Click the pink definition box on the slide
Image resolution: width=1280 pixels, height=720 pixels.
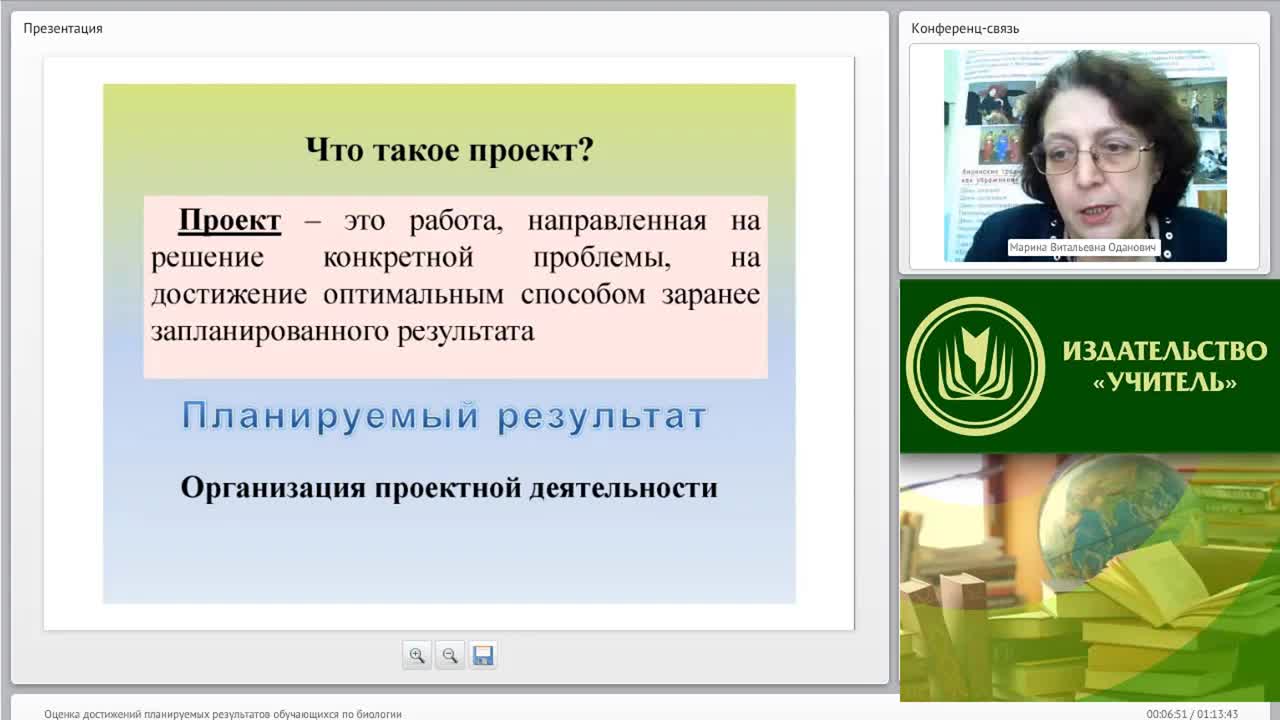(x=455, y=287)
